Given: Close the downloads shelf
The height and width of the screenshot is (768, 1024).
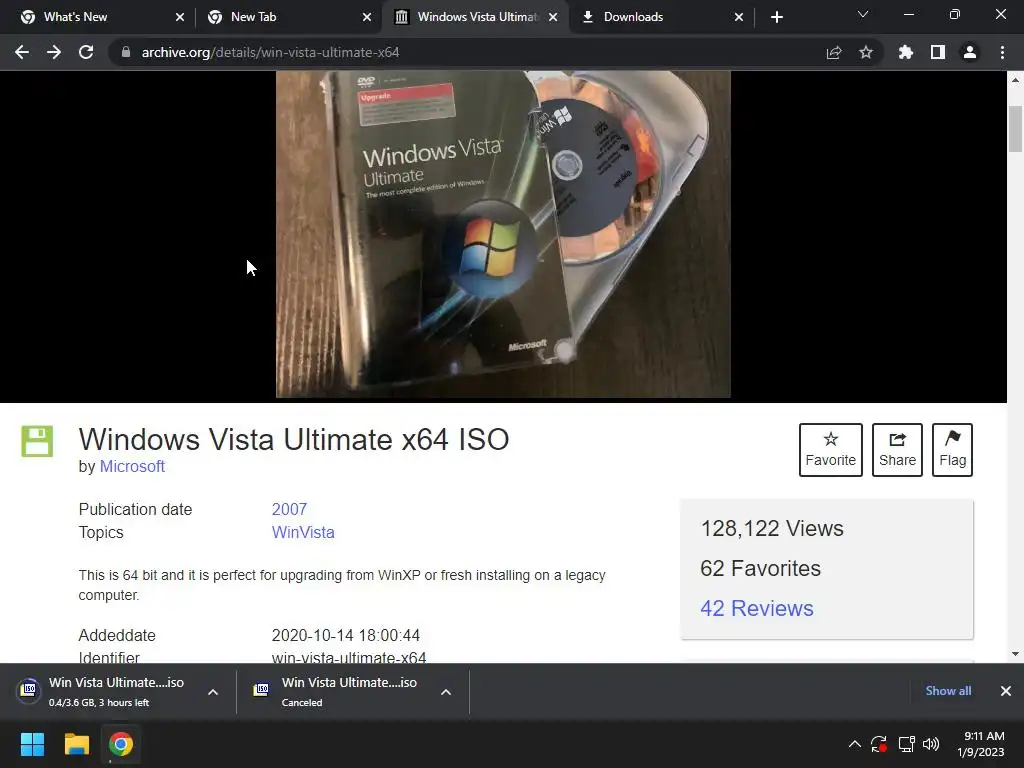Looking at the screenshot, I should (x=1006, y=691).
